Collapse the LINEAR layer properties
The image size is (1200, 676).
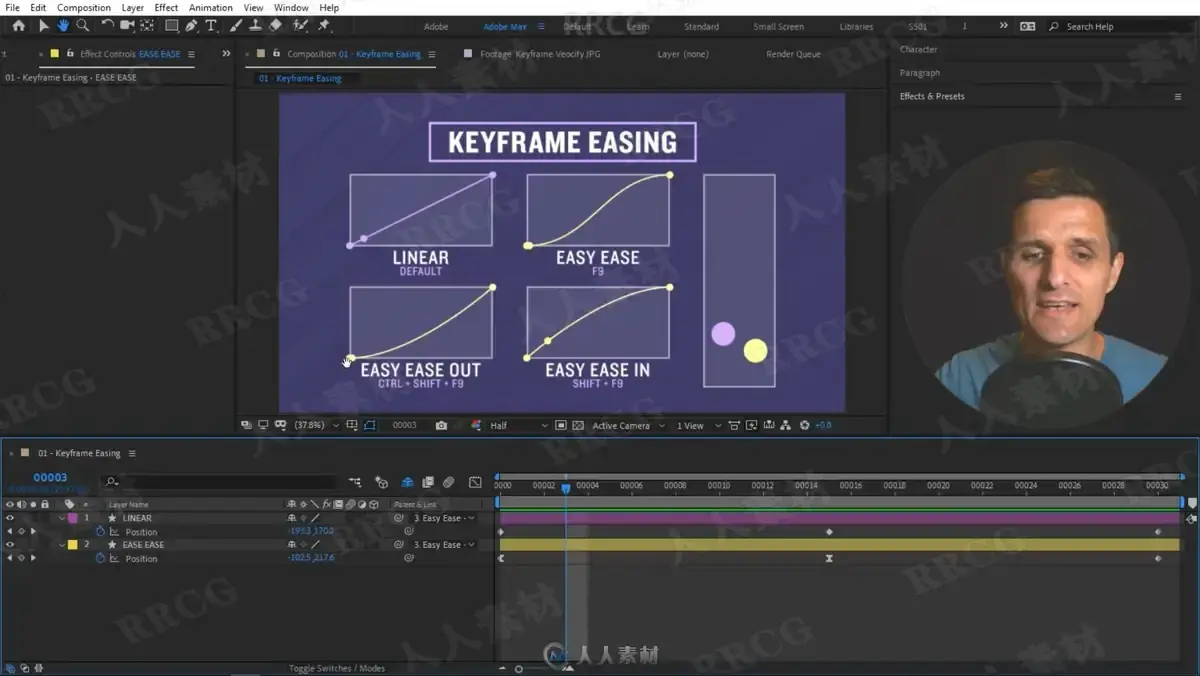[61, 518]
